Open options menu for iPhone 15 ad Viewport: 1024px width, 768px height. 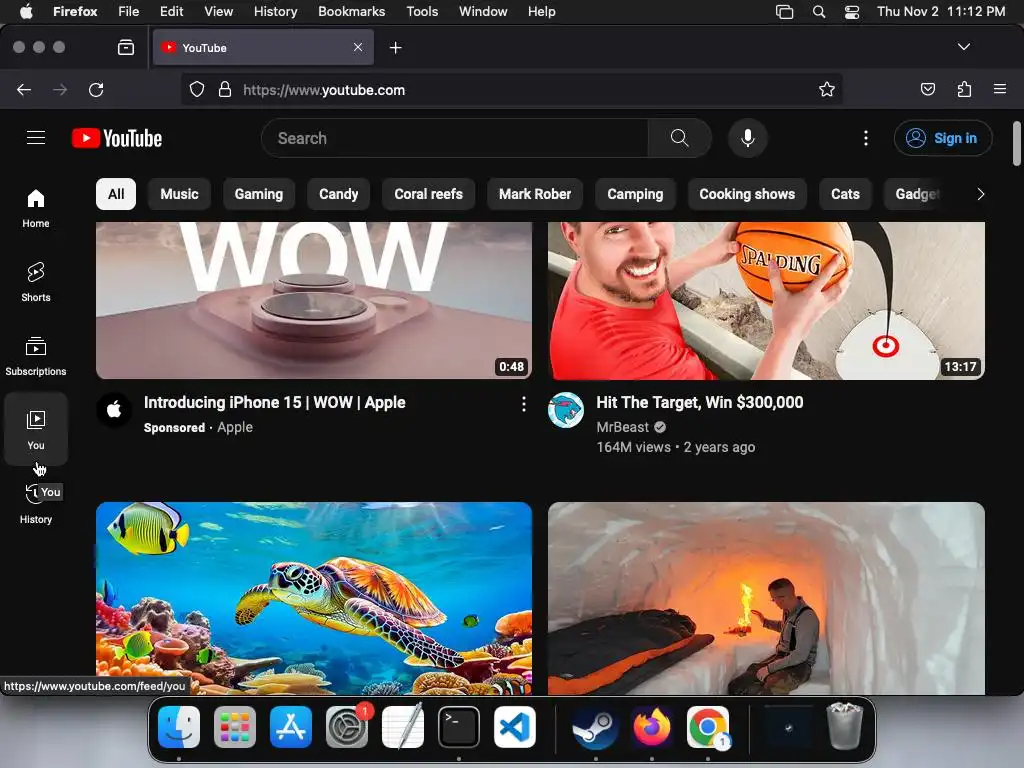[x=523, y=404]
